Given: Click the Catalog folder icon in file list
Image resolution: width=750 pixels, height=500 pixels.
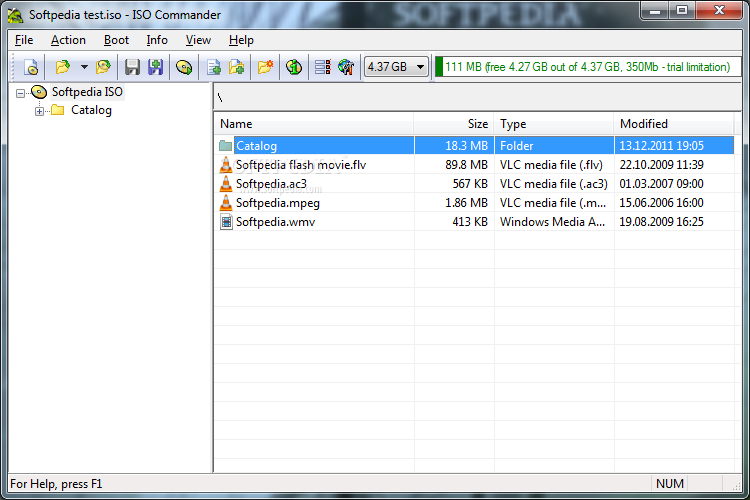Looking at the screenshot, I should click(x=225, y=146).
